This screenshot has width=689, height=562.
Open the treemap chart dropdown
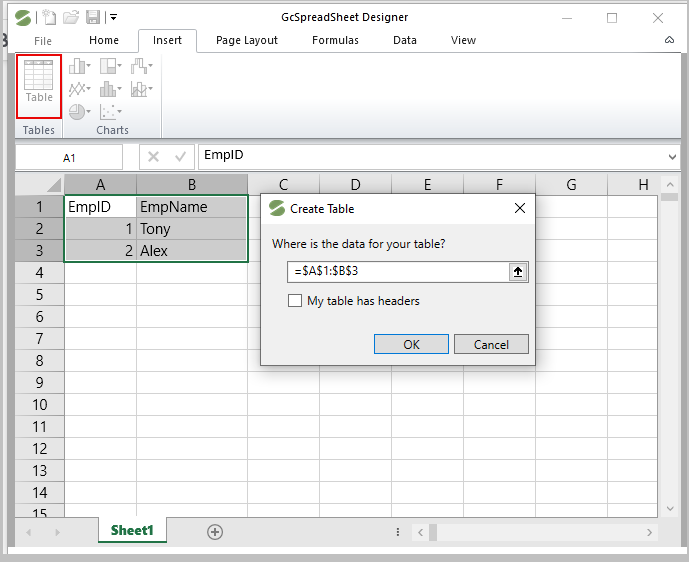point(110,66)
